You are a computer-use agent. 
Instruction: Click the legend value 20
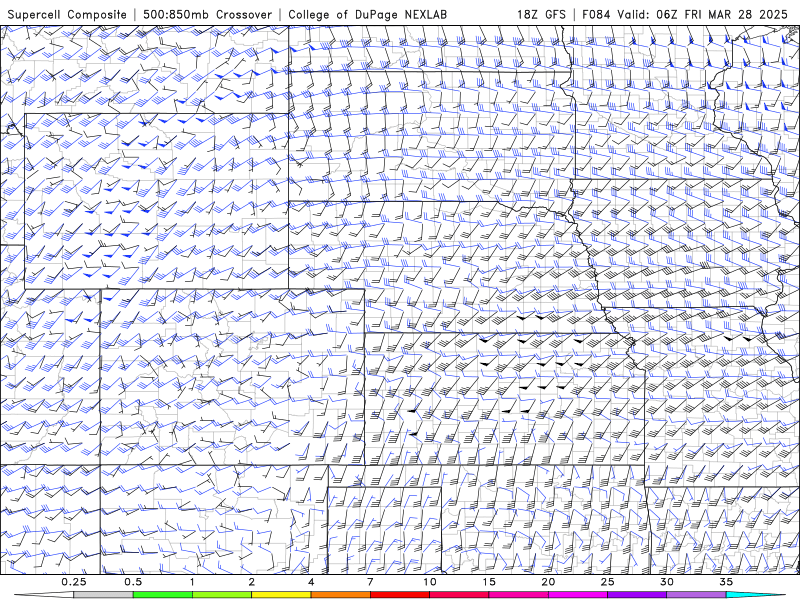[548, 582]
